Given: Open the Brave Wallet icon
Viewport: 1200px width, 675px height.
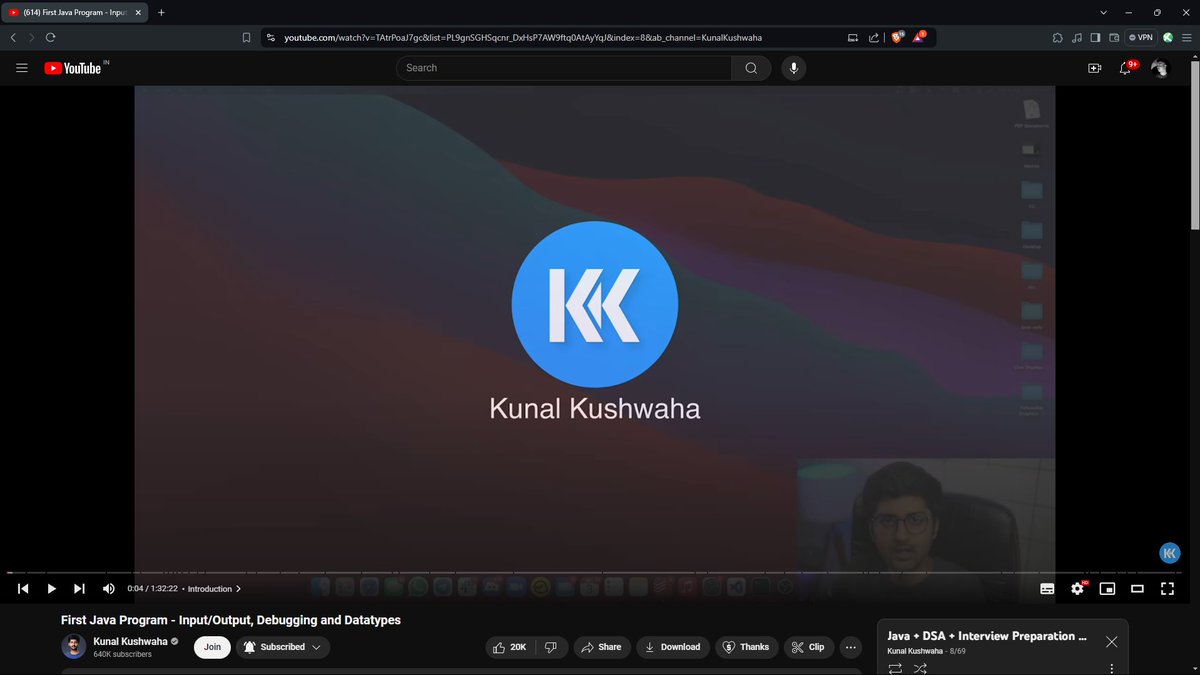Looking at the screenshot, I should tap(1113, 37).
